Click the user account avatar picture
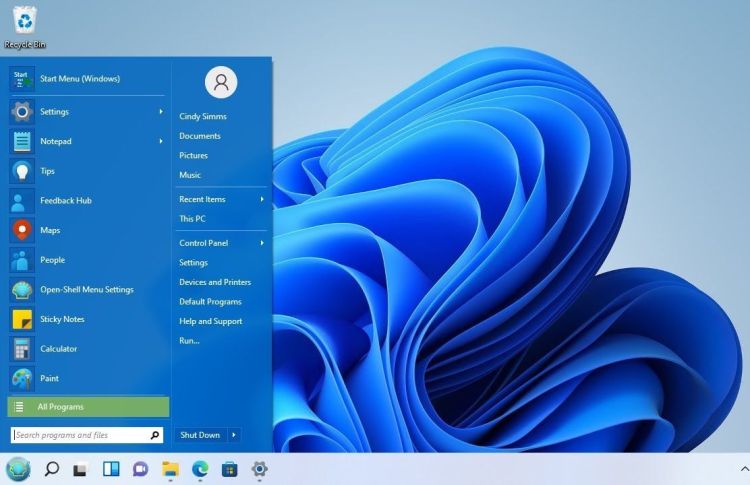Screen dimensions: 750x485 coord(221,83)
